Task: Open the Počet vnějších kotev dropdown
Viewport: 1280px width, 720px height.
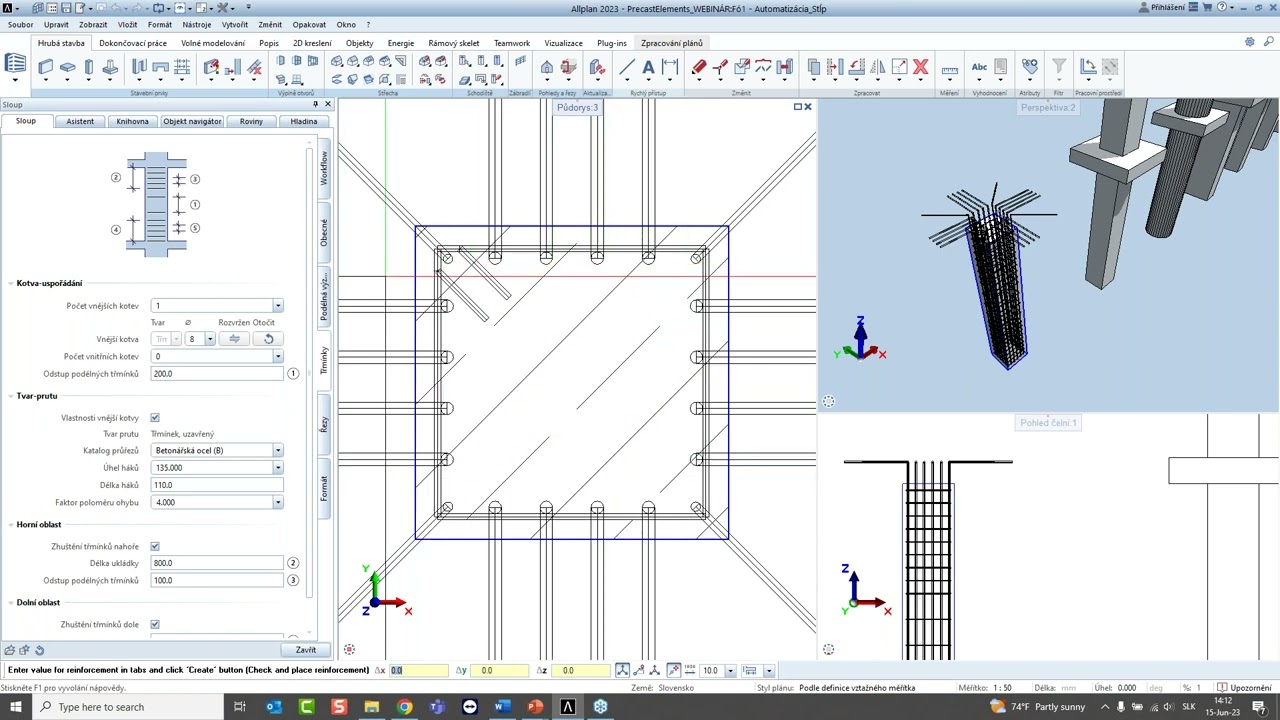Action: [277, 306]
